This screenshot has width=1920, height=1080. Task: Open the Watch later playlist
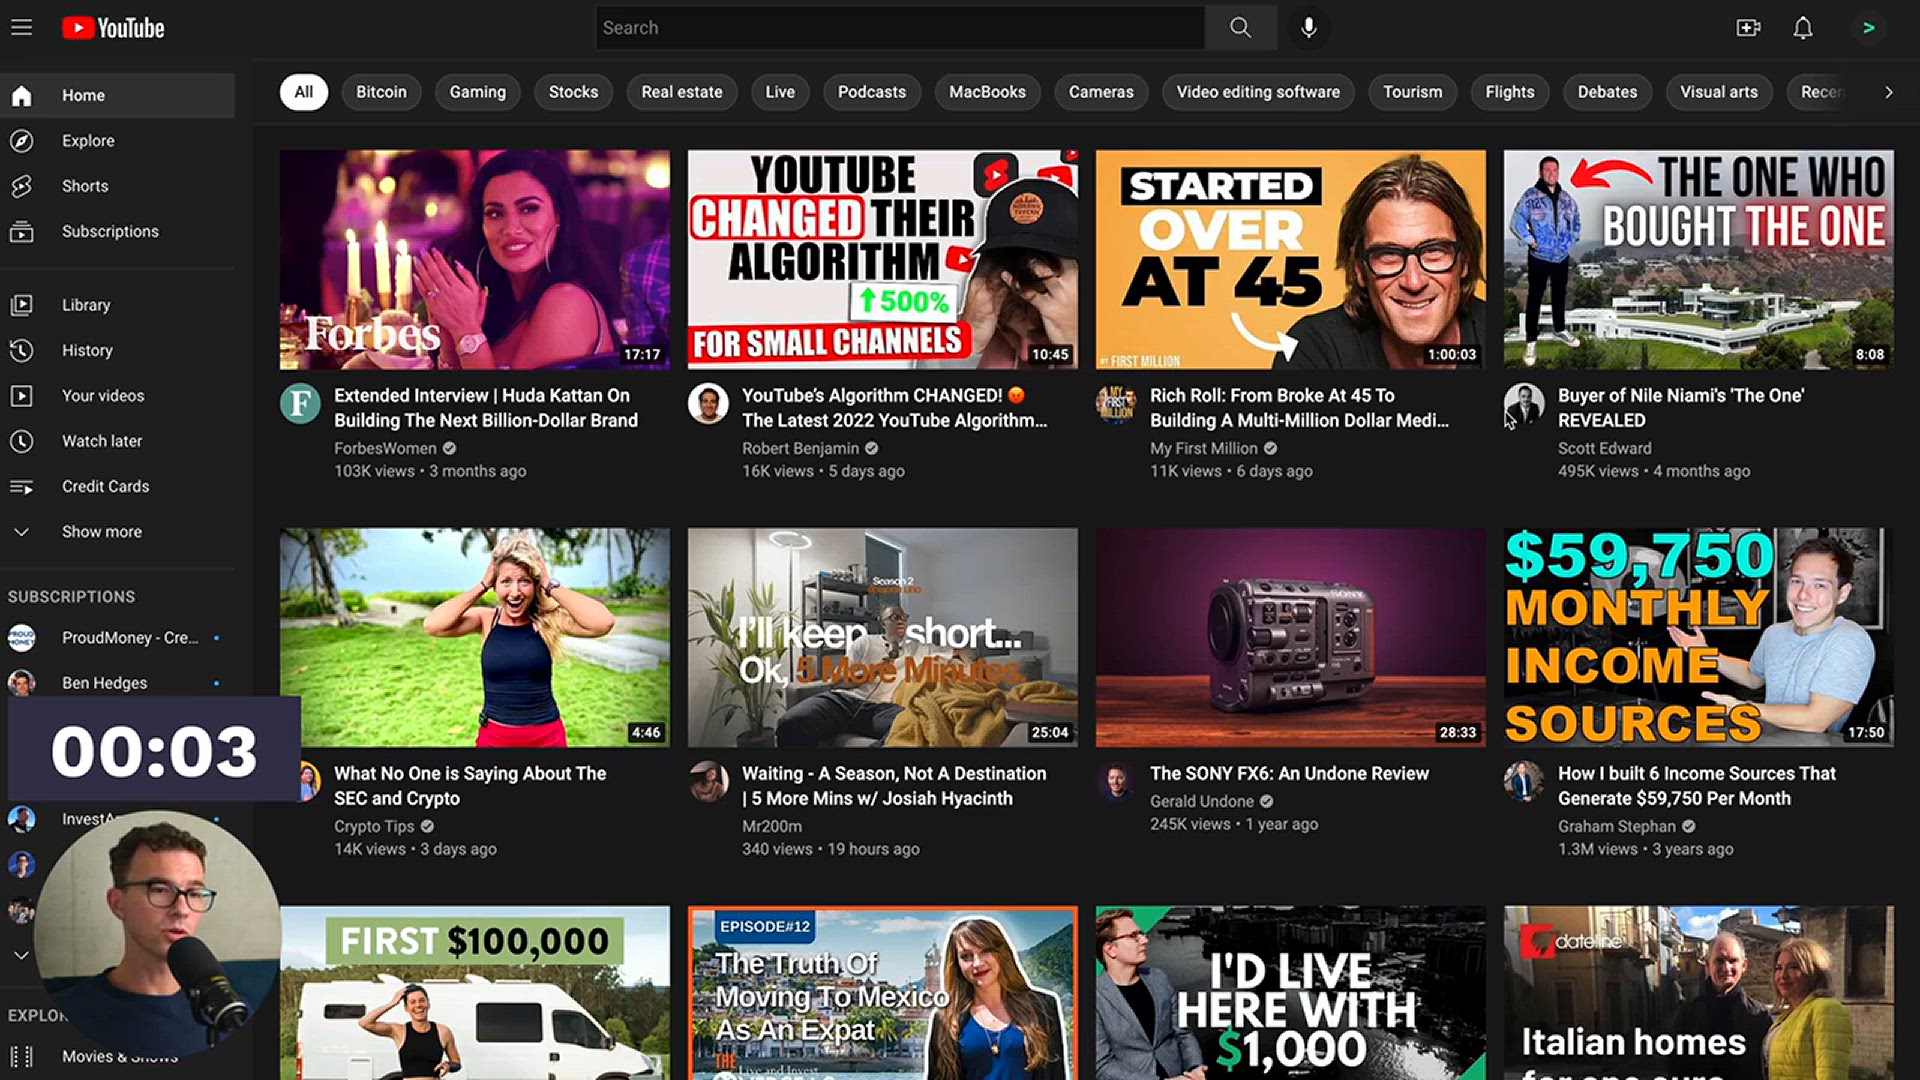pos(118,441)
